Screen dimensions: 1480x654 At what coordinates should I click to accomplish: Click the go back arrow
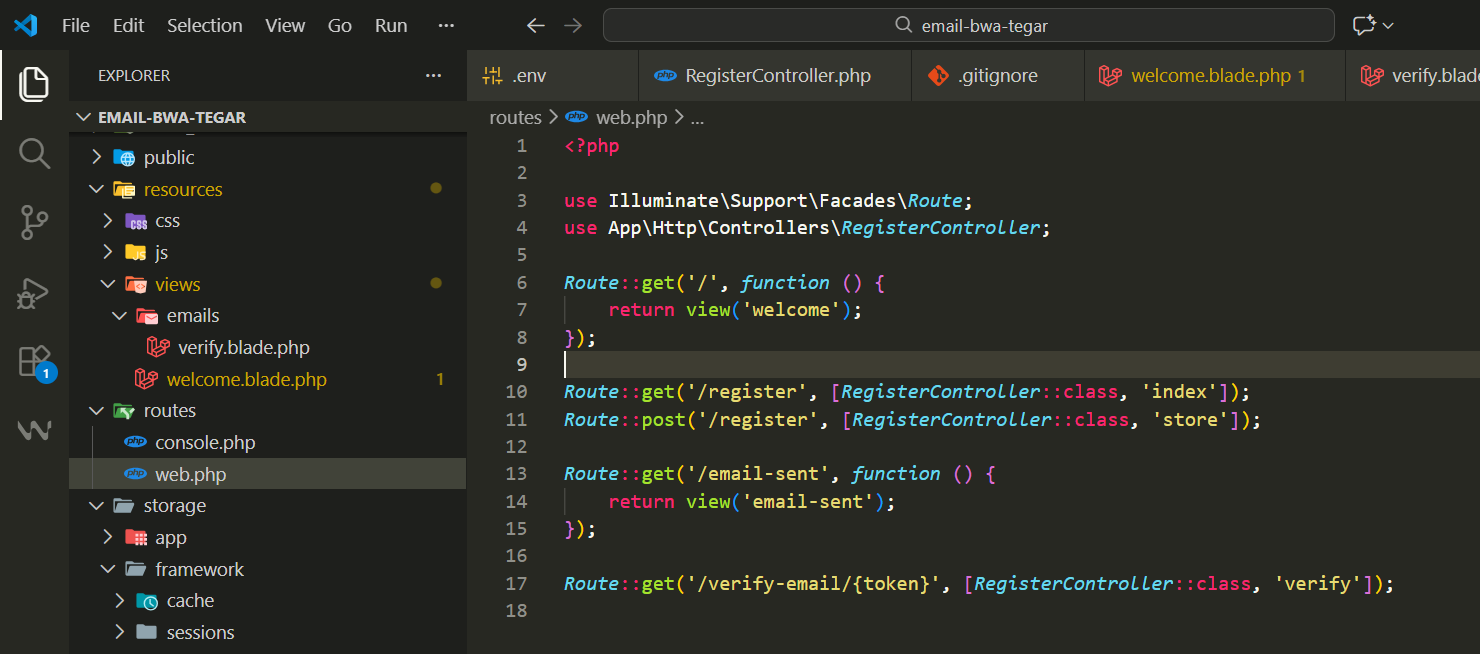tap(536, 26)
